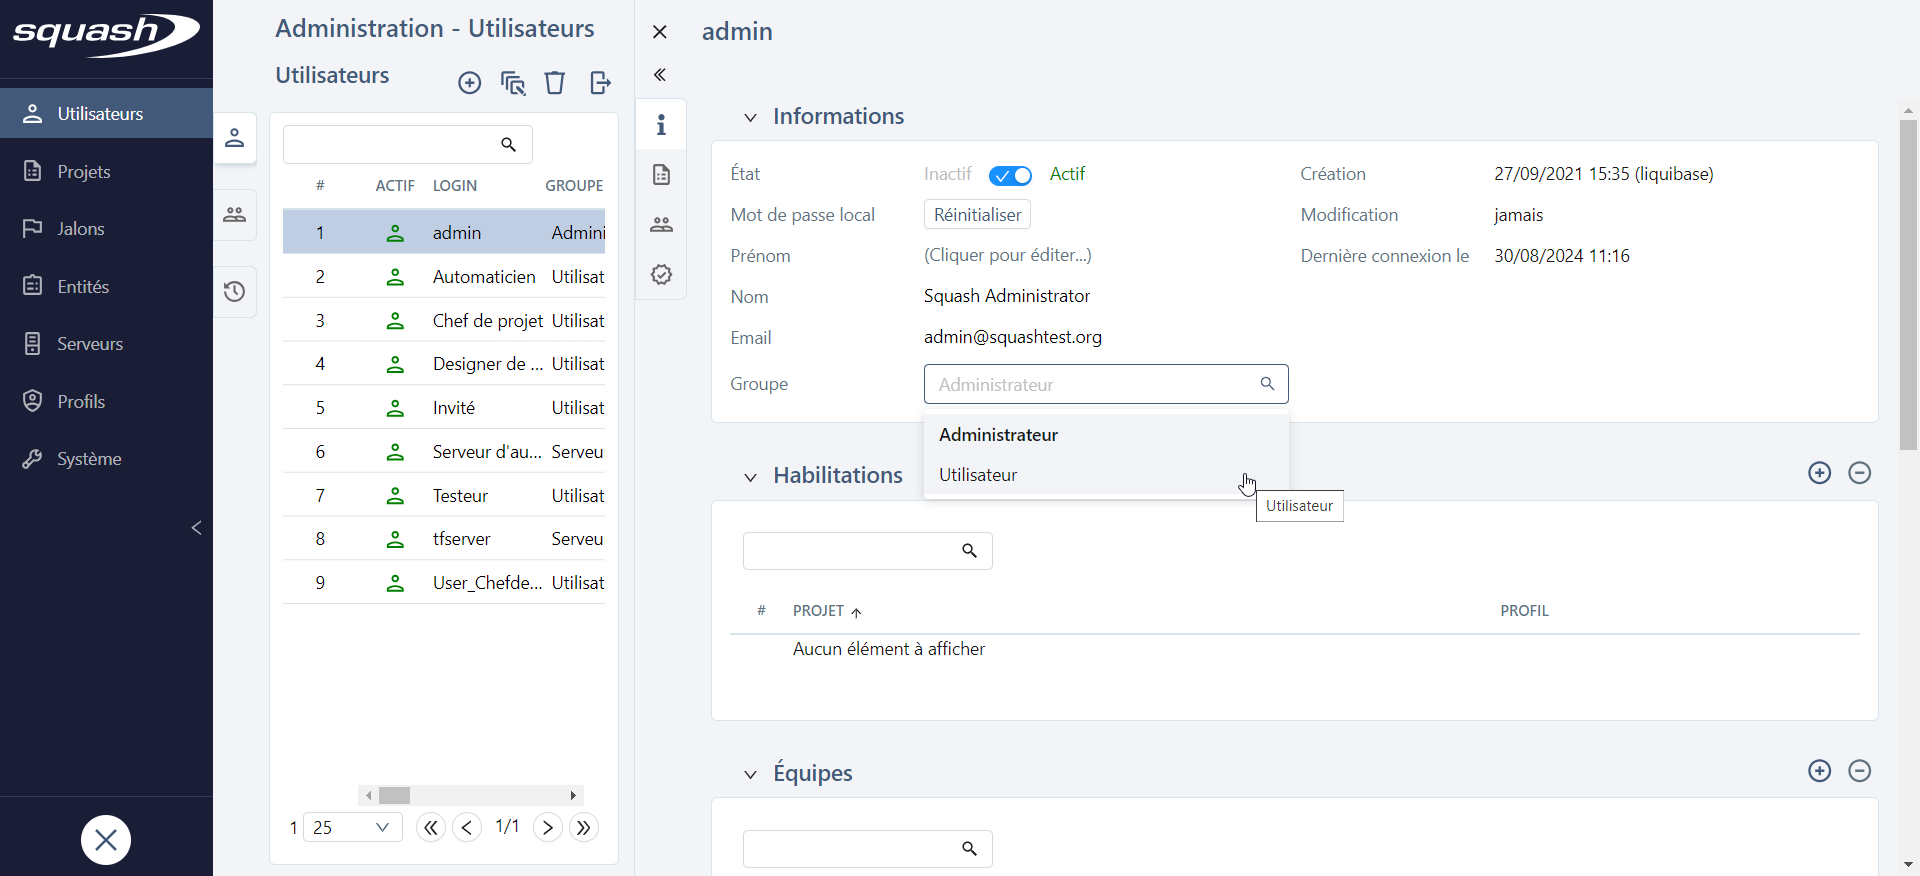Collapse the Informations section
Screen dimensions: 1920x876
click(x=750, y=118)
